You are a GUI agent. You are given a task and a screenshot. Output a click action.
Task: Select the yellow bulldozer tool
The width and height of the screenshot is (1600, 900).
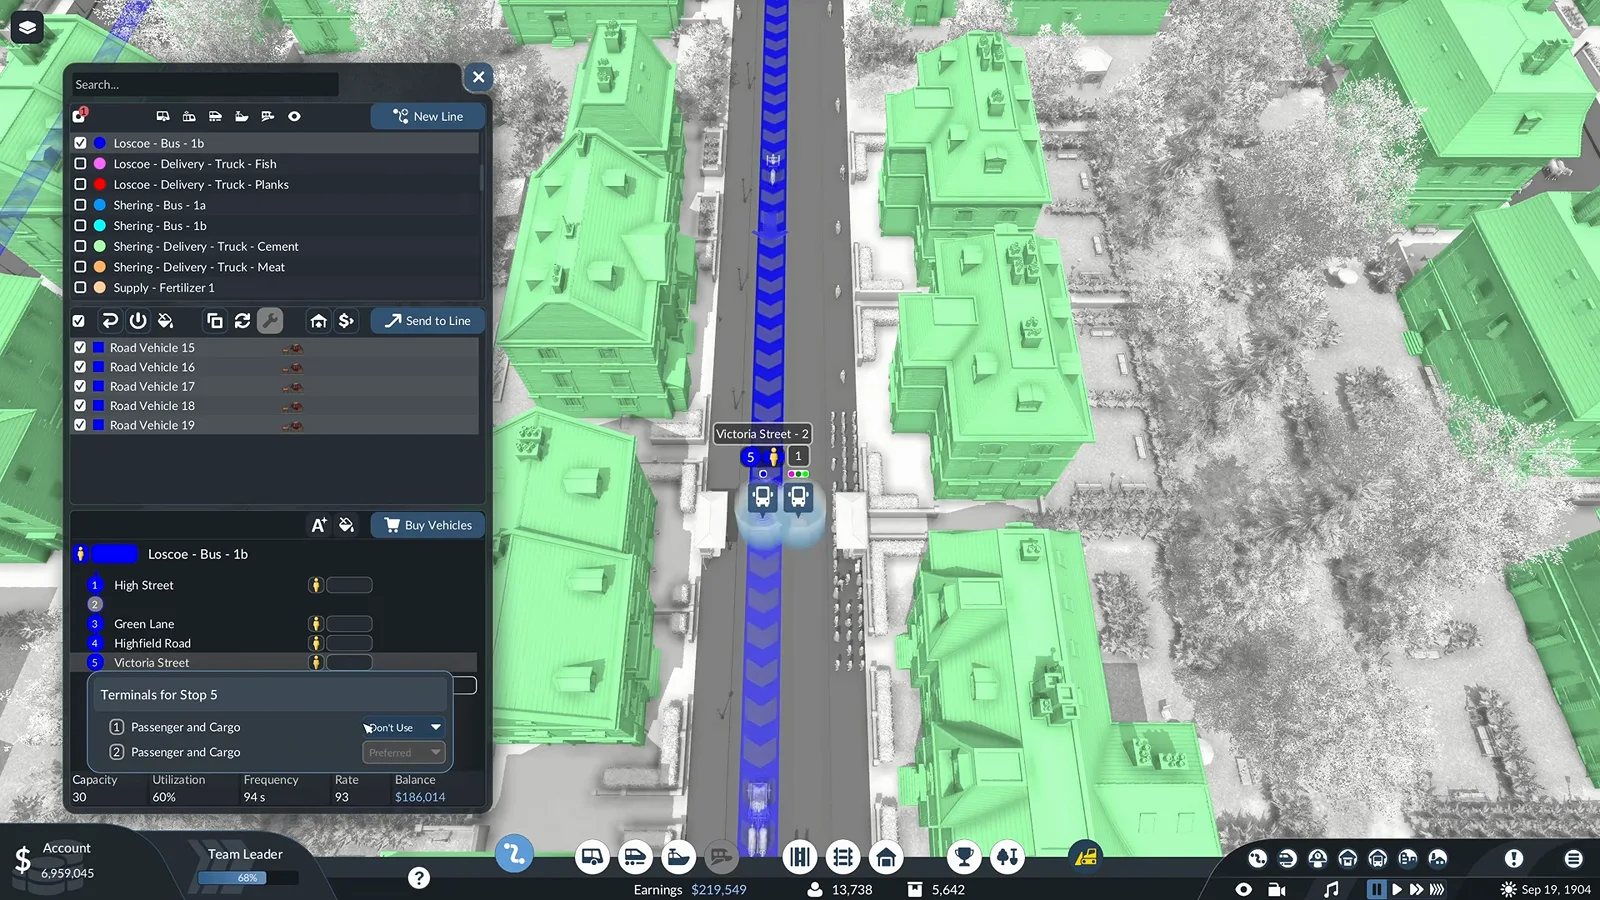[1085, 857]
